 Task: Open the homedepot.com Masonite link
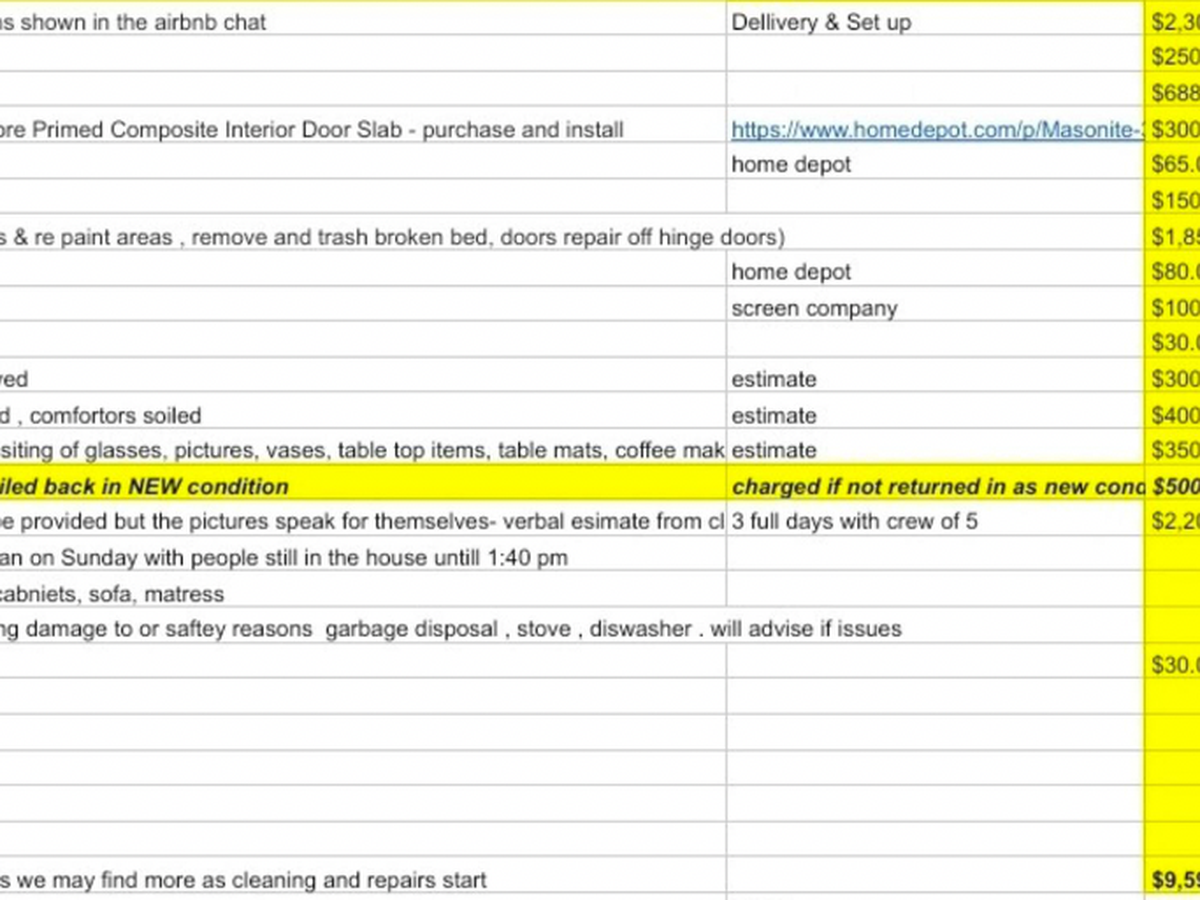tap(936, 129)
